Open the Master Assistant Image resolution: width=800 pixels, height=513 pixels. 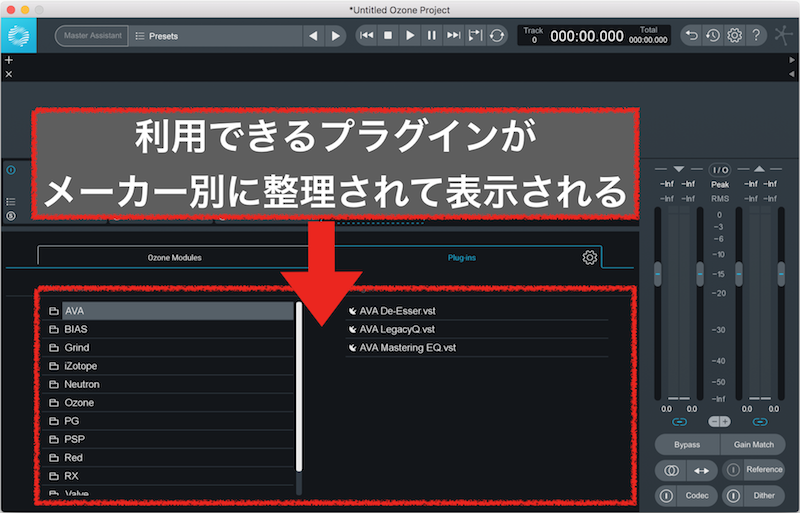(x=92, y=36)
